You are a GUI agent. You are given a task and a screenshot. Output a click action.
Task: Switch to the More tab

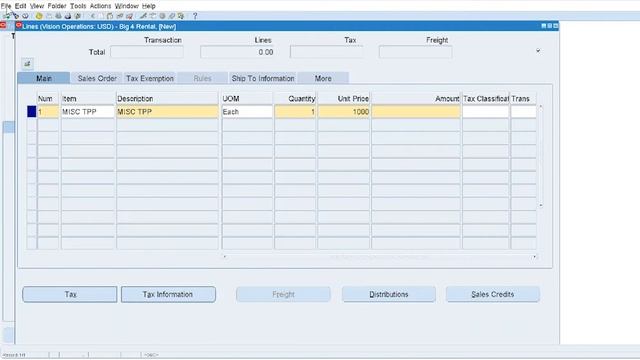[323, 78]
